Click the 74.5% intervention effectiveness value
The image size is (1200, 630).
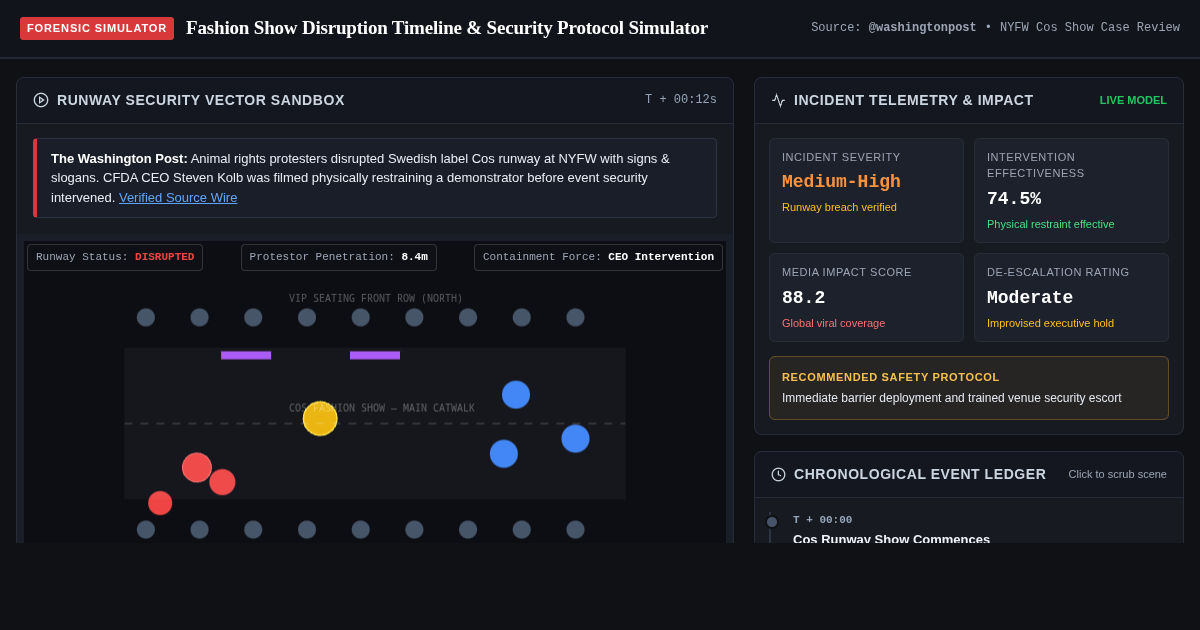point(1014,199)
